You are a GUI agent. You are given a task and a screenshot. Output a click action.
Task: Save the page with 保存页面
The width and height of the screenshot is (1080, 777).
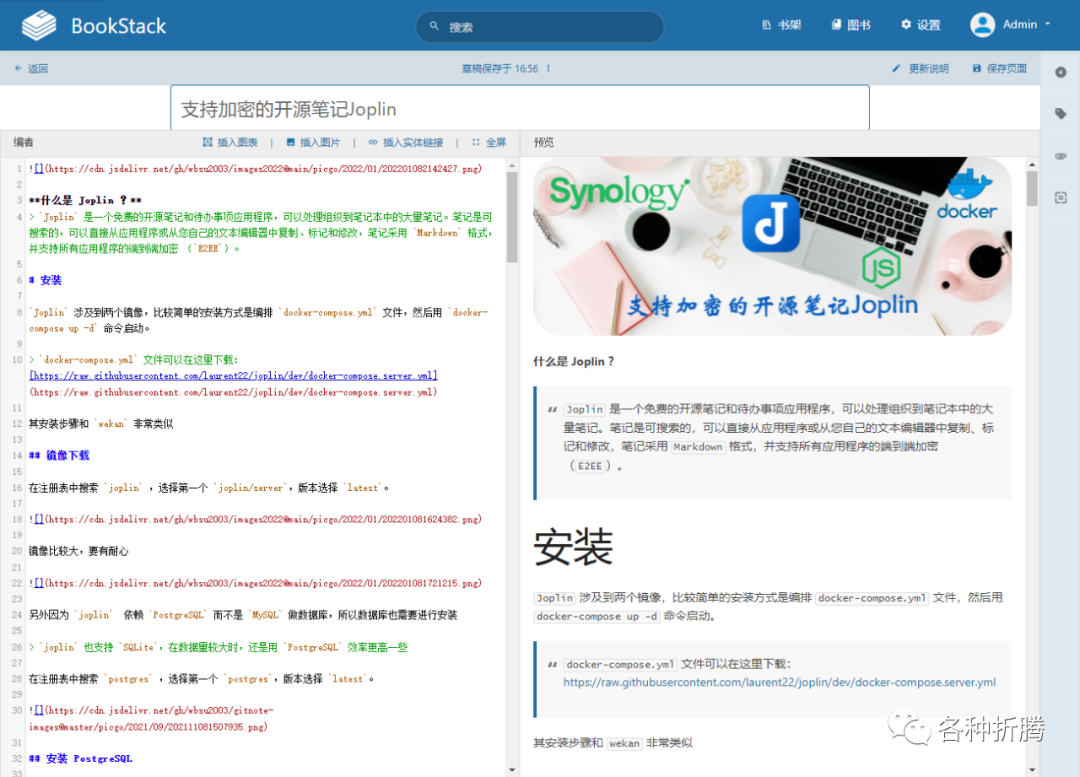point(999,68)
